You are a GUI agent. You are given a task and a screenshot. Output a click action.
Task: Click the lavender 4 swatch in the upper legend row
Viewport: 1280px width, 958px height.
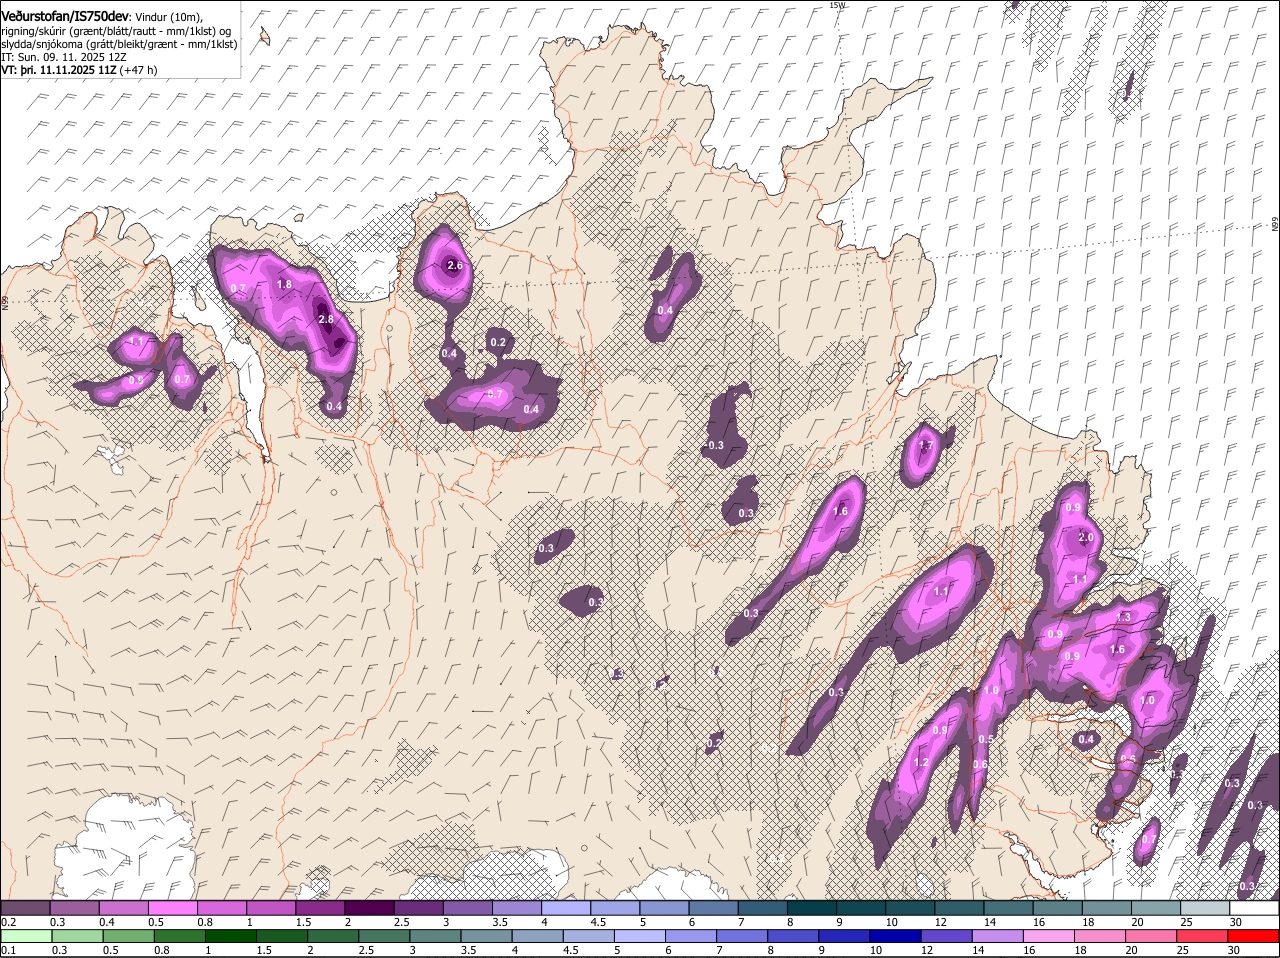(565, 908)
